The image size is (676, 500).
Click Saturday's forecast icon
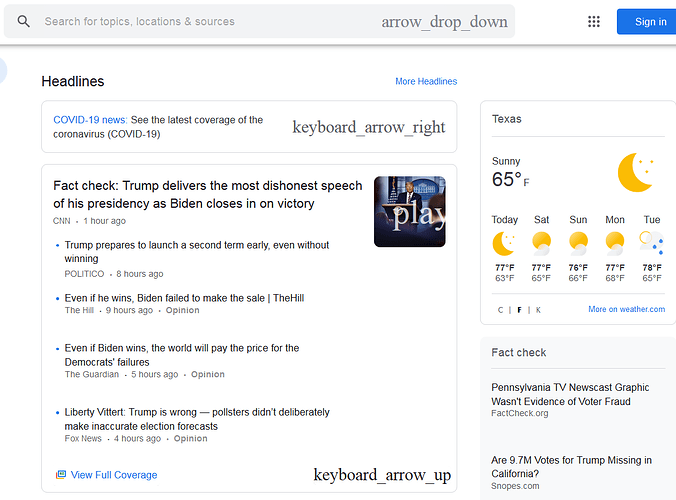coord(541,244)
